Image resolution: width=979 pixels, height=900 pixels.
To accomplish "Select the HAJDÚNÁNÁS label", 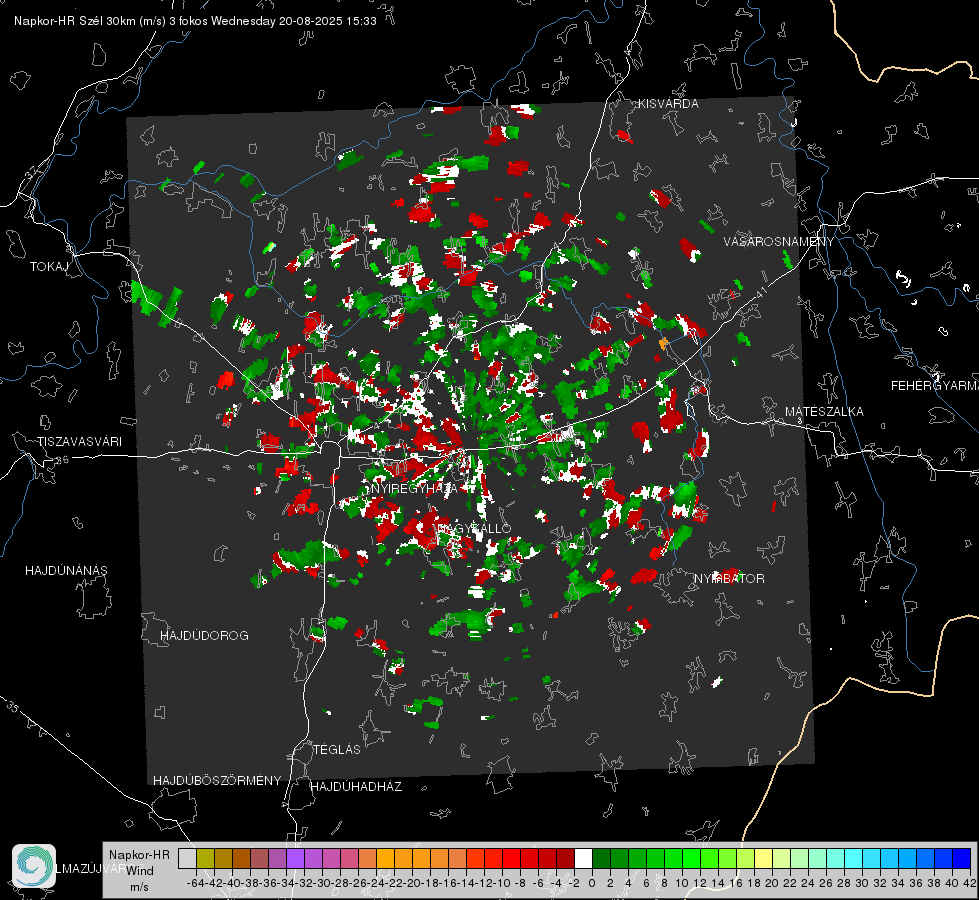I will click(x=66, y=570).
